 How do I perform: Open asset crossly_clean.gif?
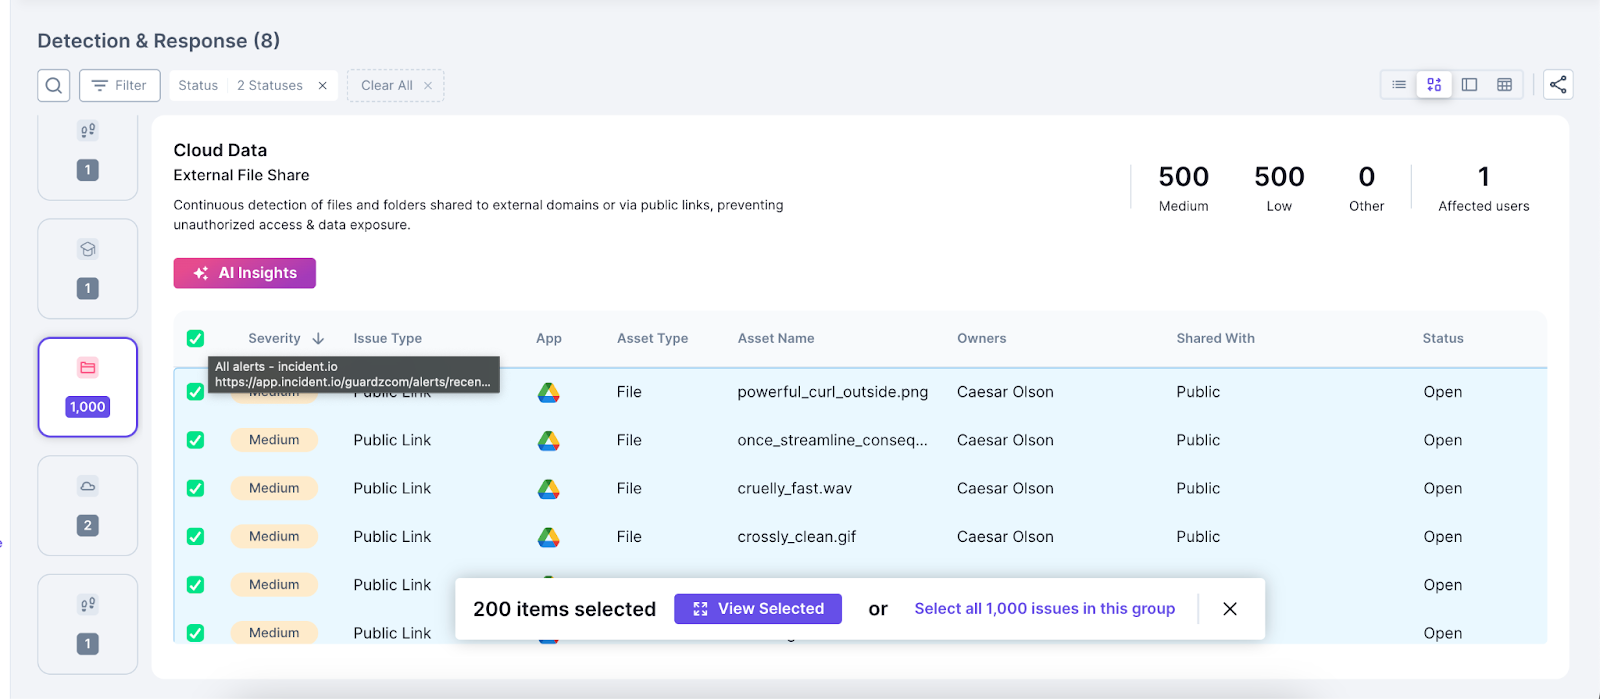797,536
